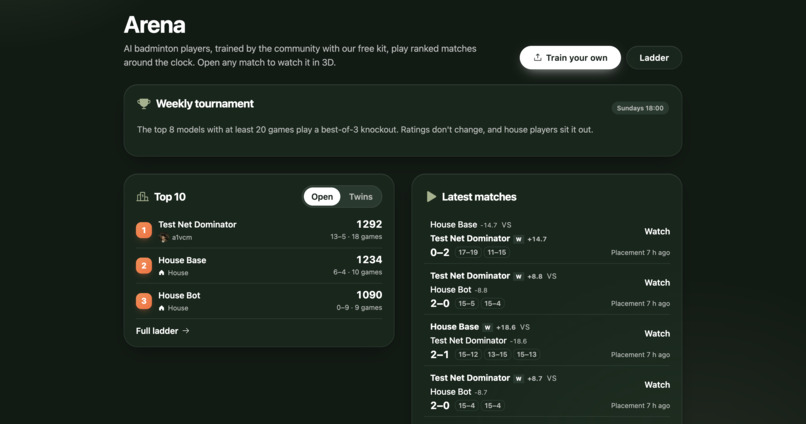Screen dimensions: 806x424
Task: Click the W badge in the 0–2 match
Action: coord(519,239)
